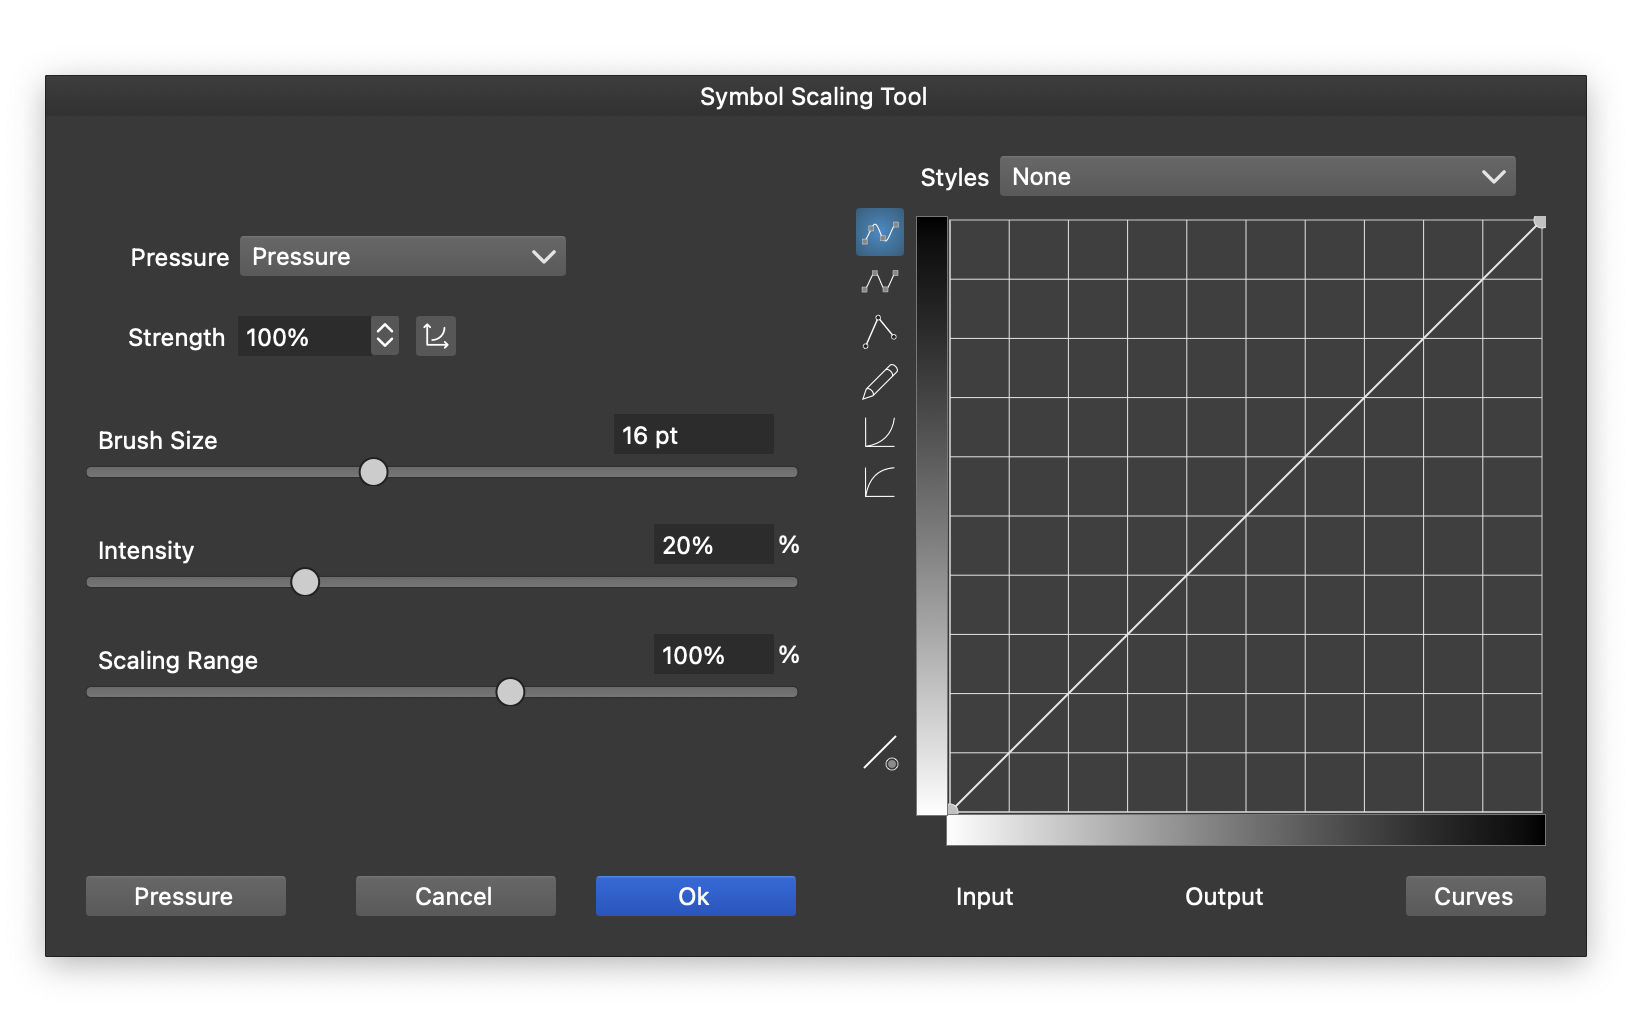Click the Strength stepper arrows
Screen dimensions: 1632x1010
point(385,336)
